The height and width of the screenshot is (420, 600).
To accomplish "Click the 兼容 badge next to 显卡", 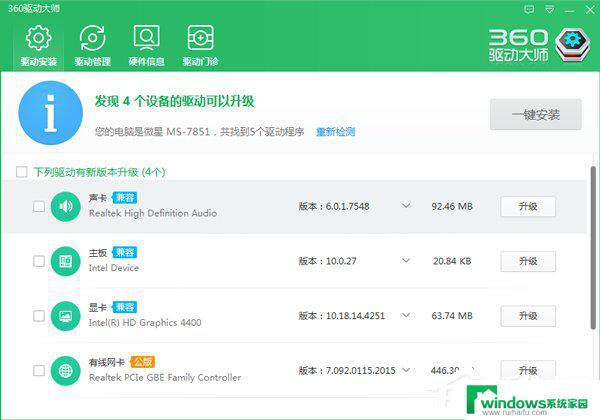I will click(x=124, y=307).
